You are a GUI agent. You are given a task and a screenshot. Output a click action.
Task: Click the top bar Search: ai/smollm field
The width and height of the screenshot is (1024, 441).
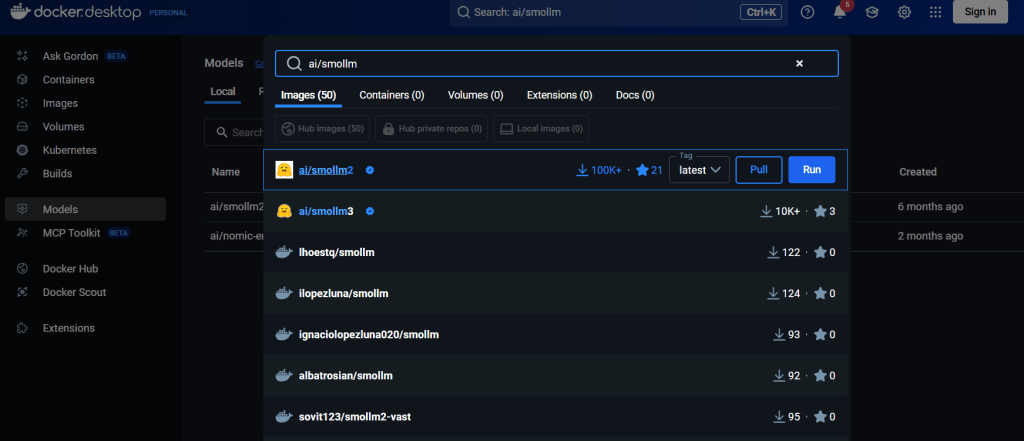click(x=618, y=12)
